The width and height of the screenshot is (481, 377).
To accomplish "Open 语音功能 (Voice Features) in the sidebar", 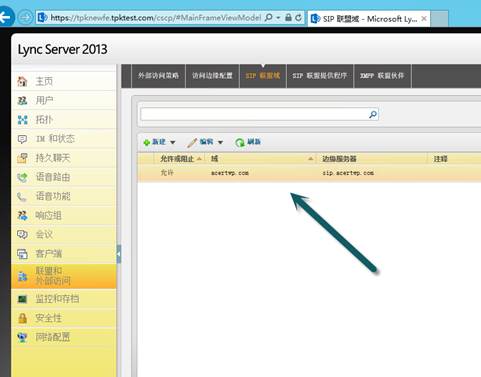I will click(63, 196).
